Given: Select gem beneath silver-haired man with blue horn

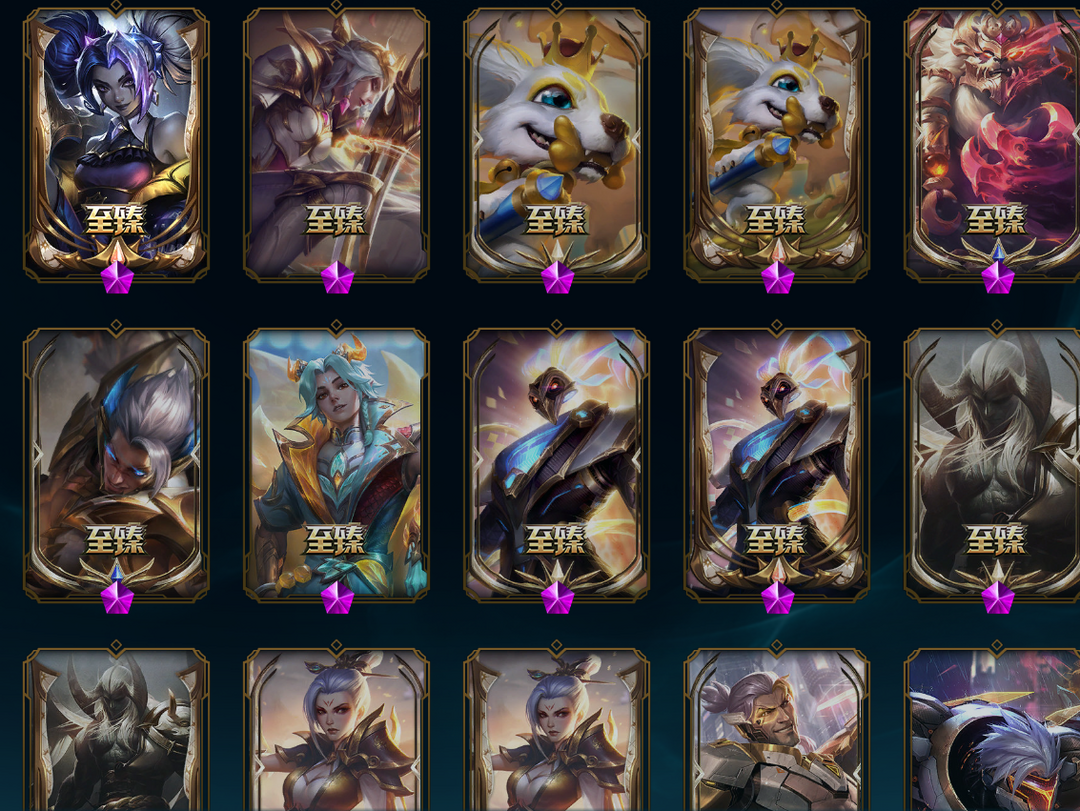Looking at the screenshot, I should click(x=117, y=597).
